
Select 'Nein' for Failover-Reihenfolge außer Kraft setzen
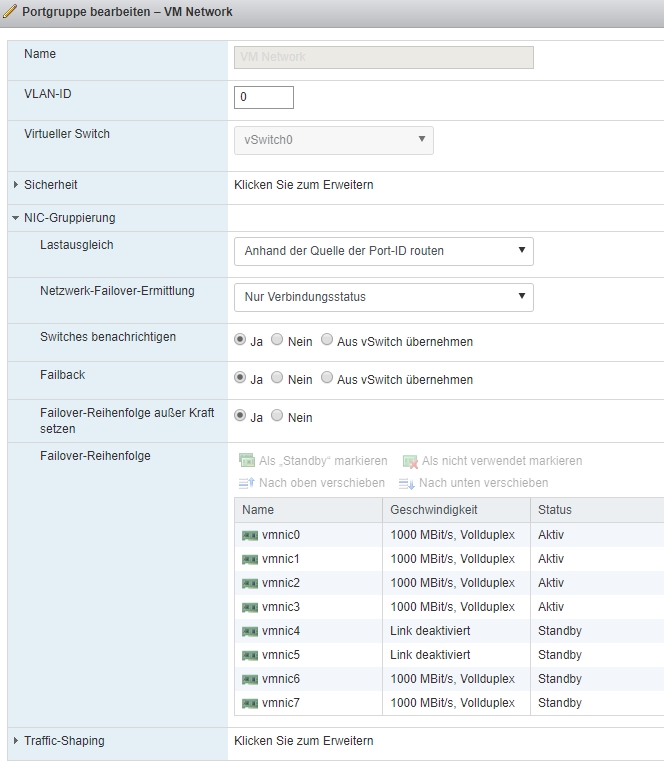pos(278,416)
